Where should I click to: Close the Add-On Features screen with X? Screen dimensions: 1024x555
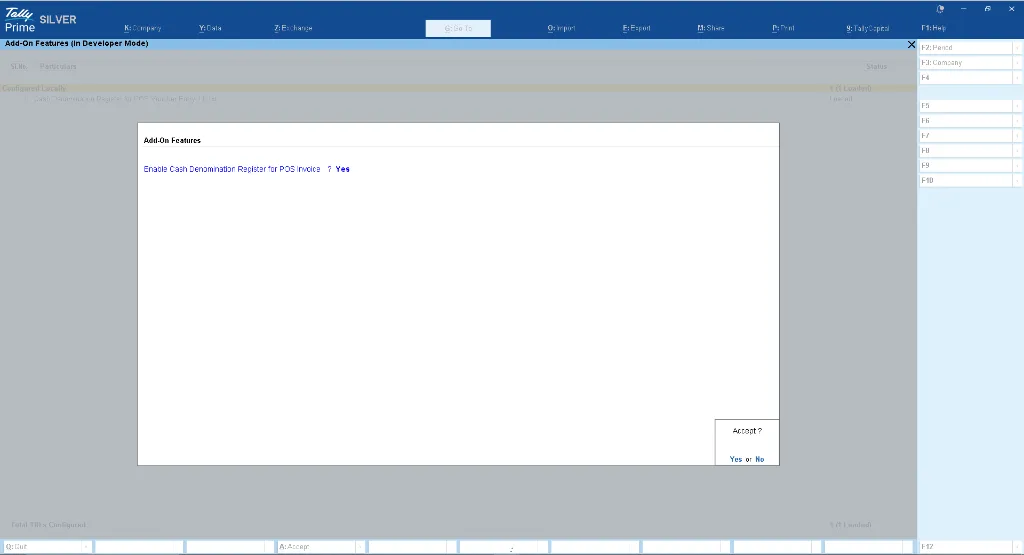click(910, 45)
